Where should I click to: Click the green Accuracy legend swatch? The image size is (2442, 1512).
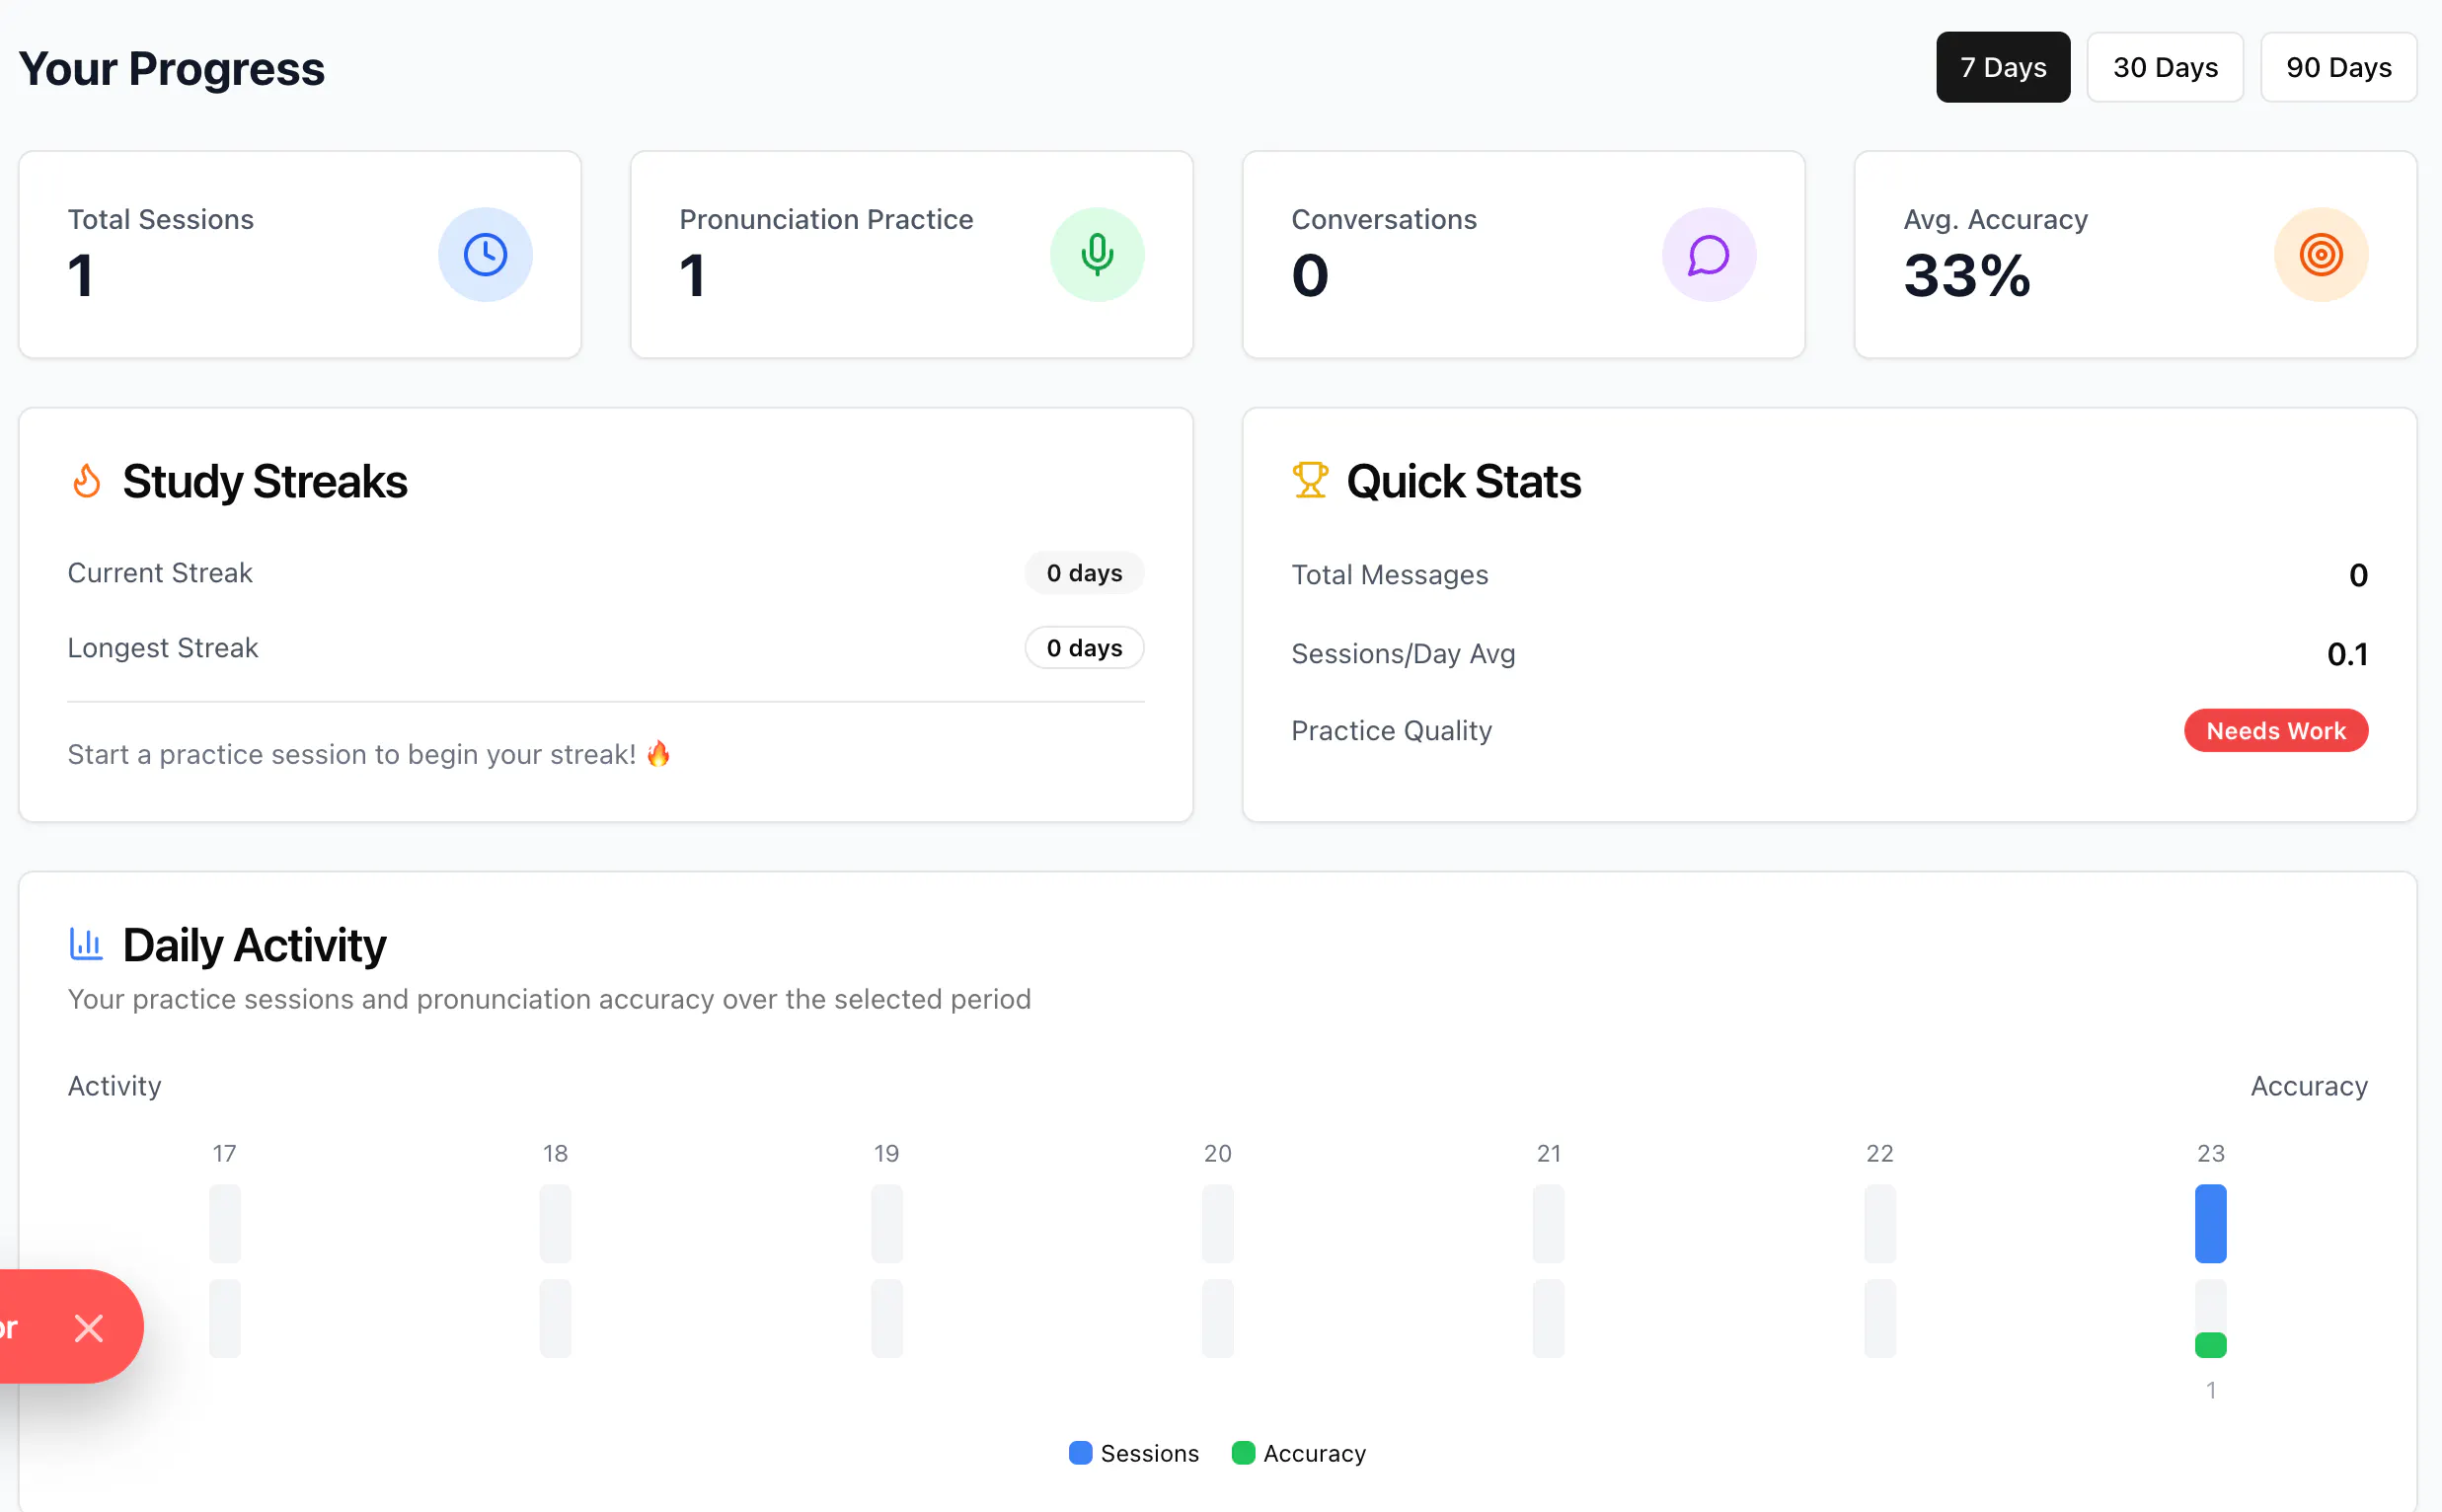coord(1243,1453)
